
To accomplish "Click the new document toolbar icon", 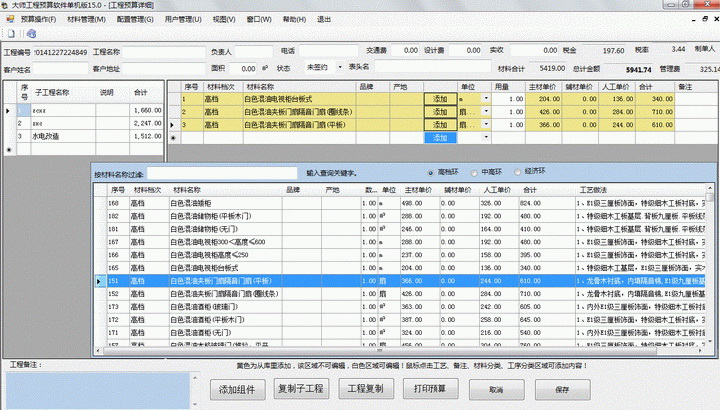I will [11, 34].
